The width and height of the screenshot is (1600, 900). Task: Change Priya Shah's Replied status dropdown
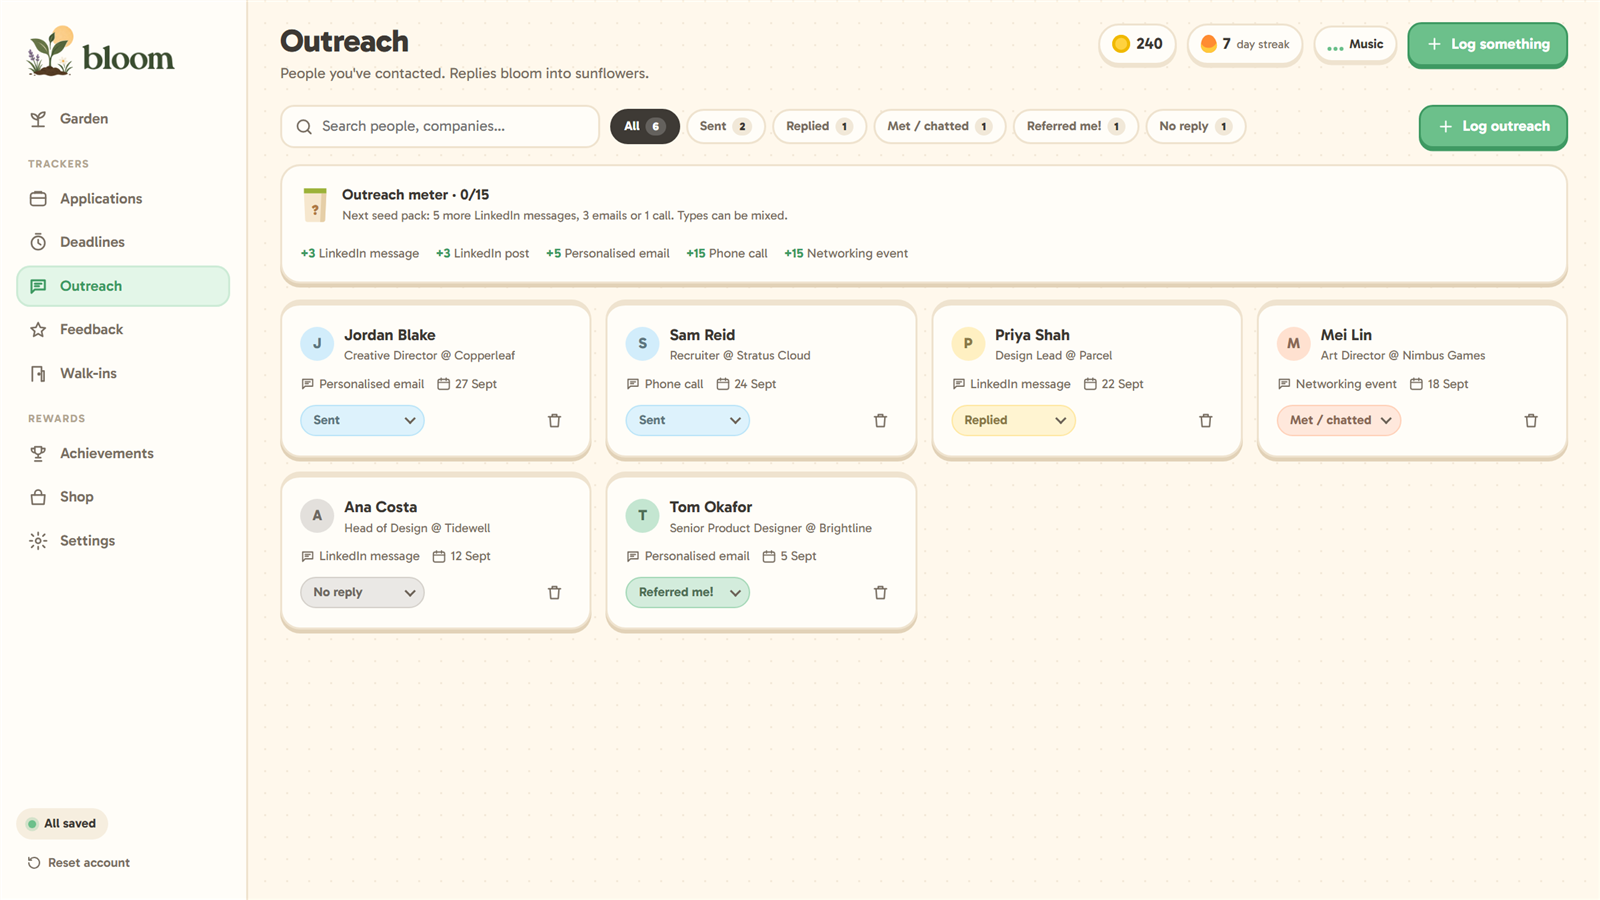[x=1013, y=420]
